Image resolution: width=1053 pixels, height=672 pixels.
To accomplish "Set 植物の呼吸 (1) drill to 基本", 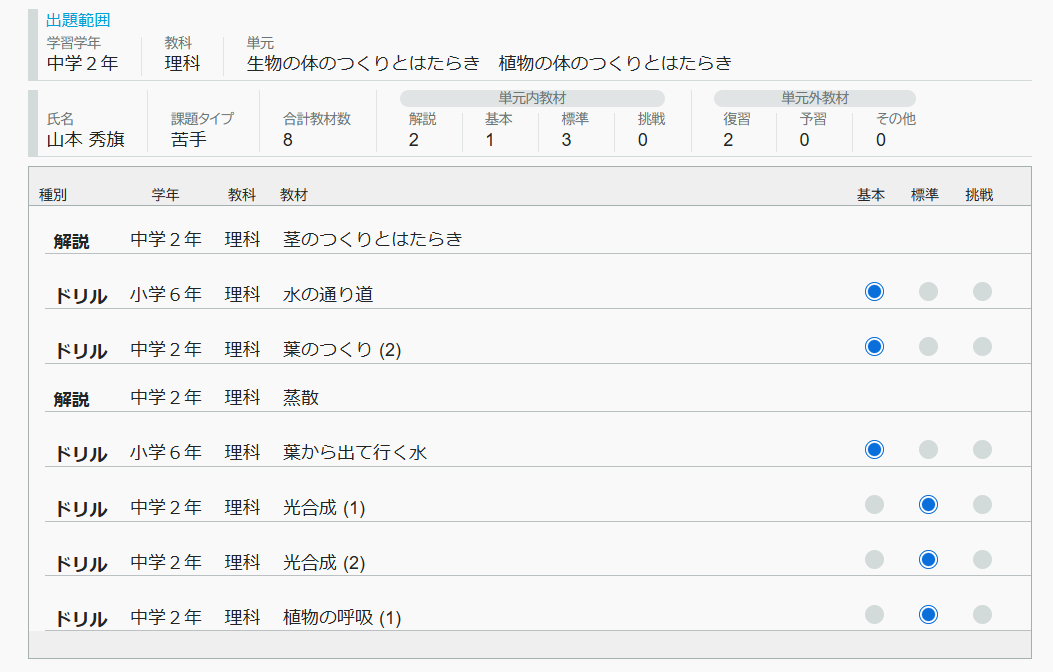I will (x=874, y=614).
